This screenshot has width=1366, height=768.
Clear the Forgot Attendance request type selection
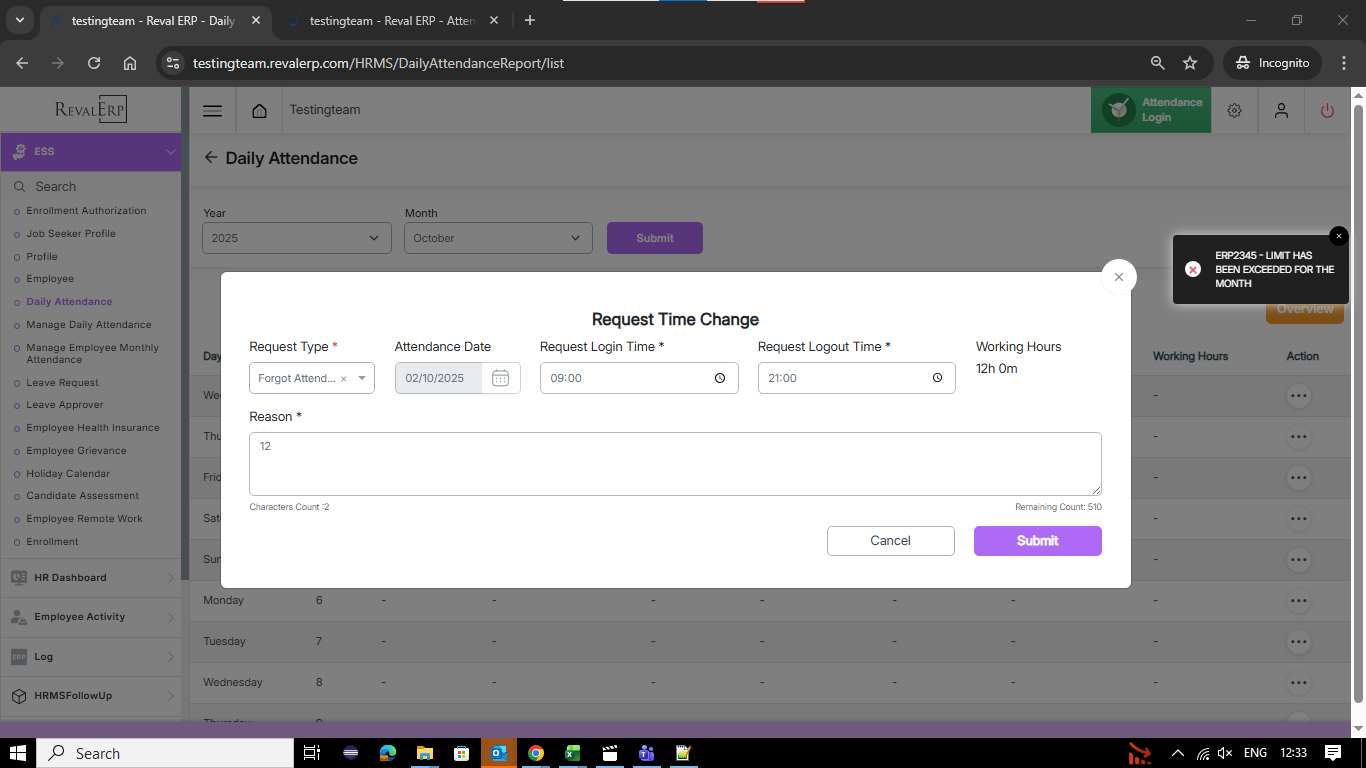[344, 379]
